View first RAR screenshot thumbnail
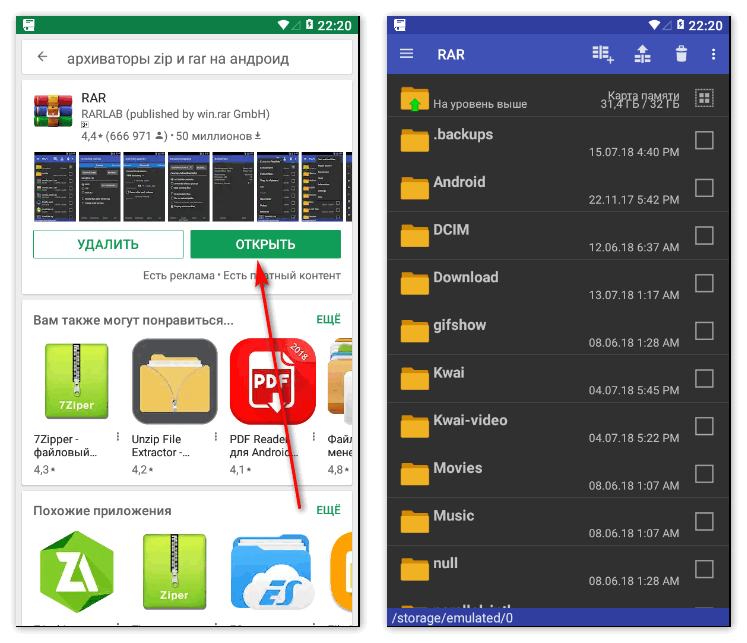Screen dimensions: 747x643 (55, 187)
